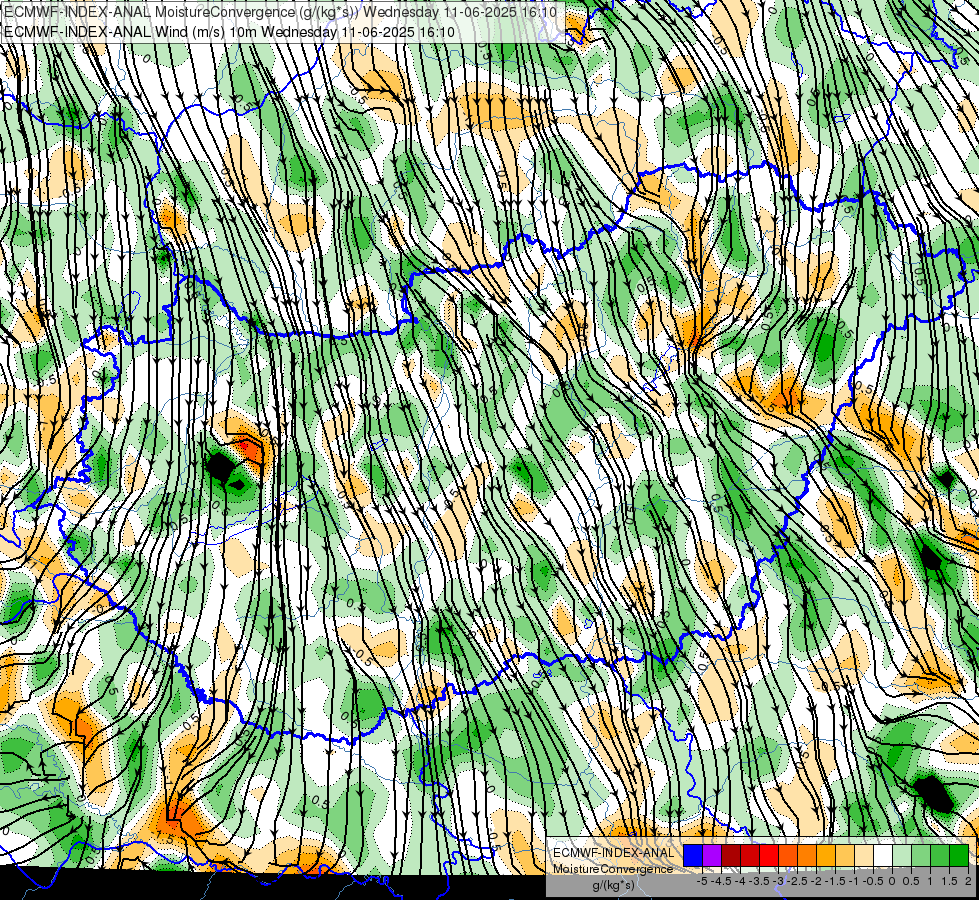Select the pale peach swatch between -1 and -0.5
This screenshot has height=900, width=979.
864,855
